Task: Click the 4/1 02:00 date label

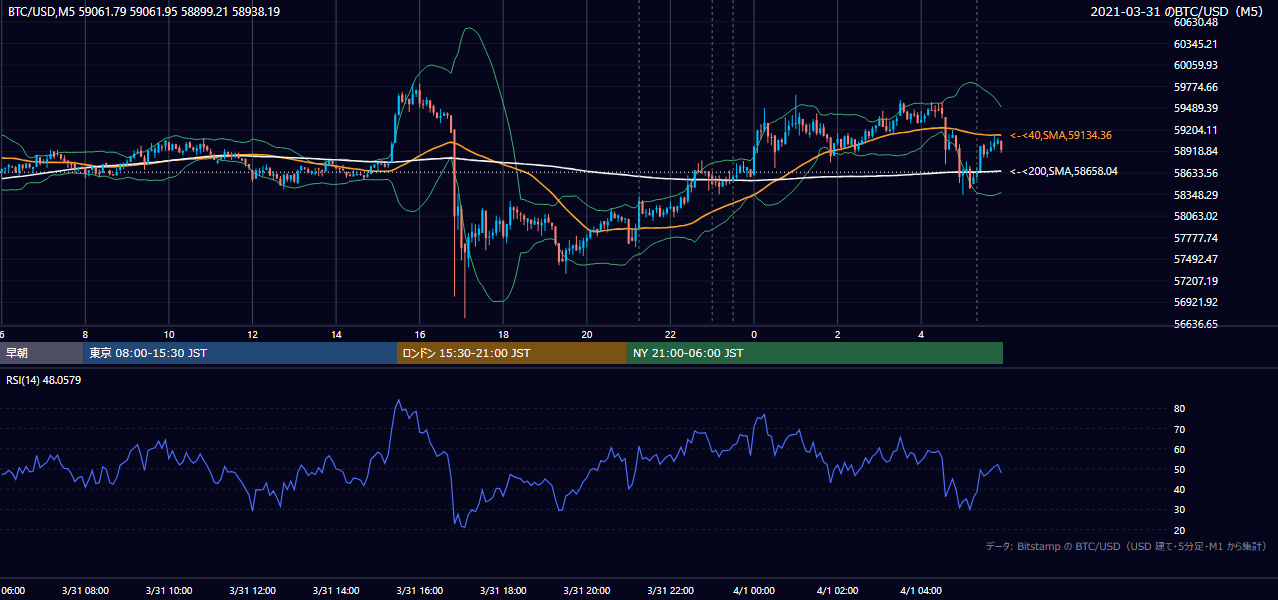Action: (x=838, y=591)
